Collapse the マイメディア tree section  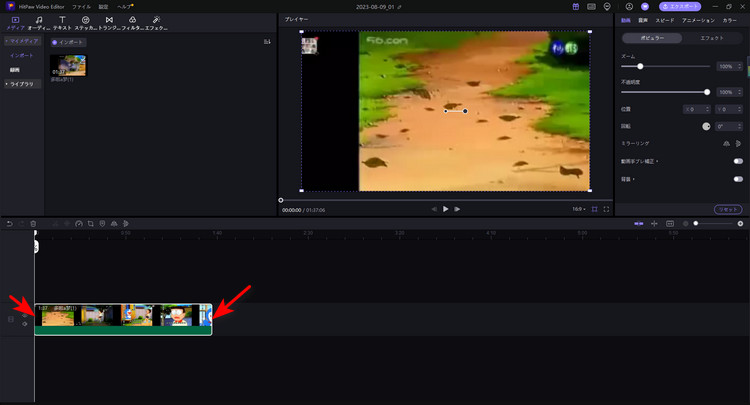coord(20,42)
